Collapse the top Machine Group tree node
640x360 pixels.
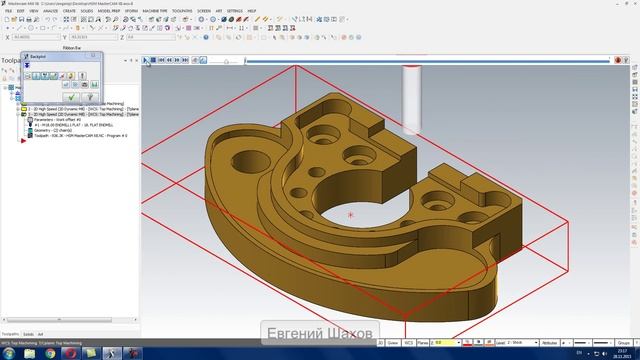[5, 87]
